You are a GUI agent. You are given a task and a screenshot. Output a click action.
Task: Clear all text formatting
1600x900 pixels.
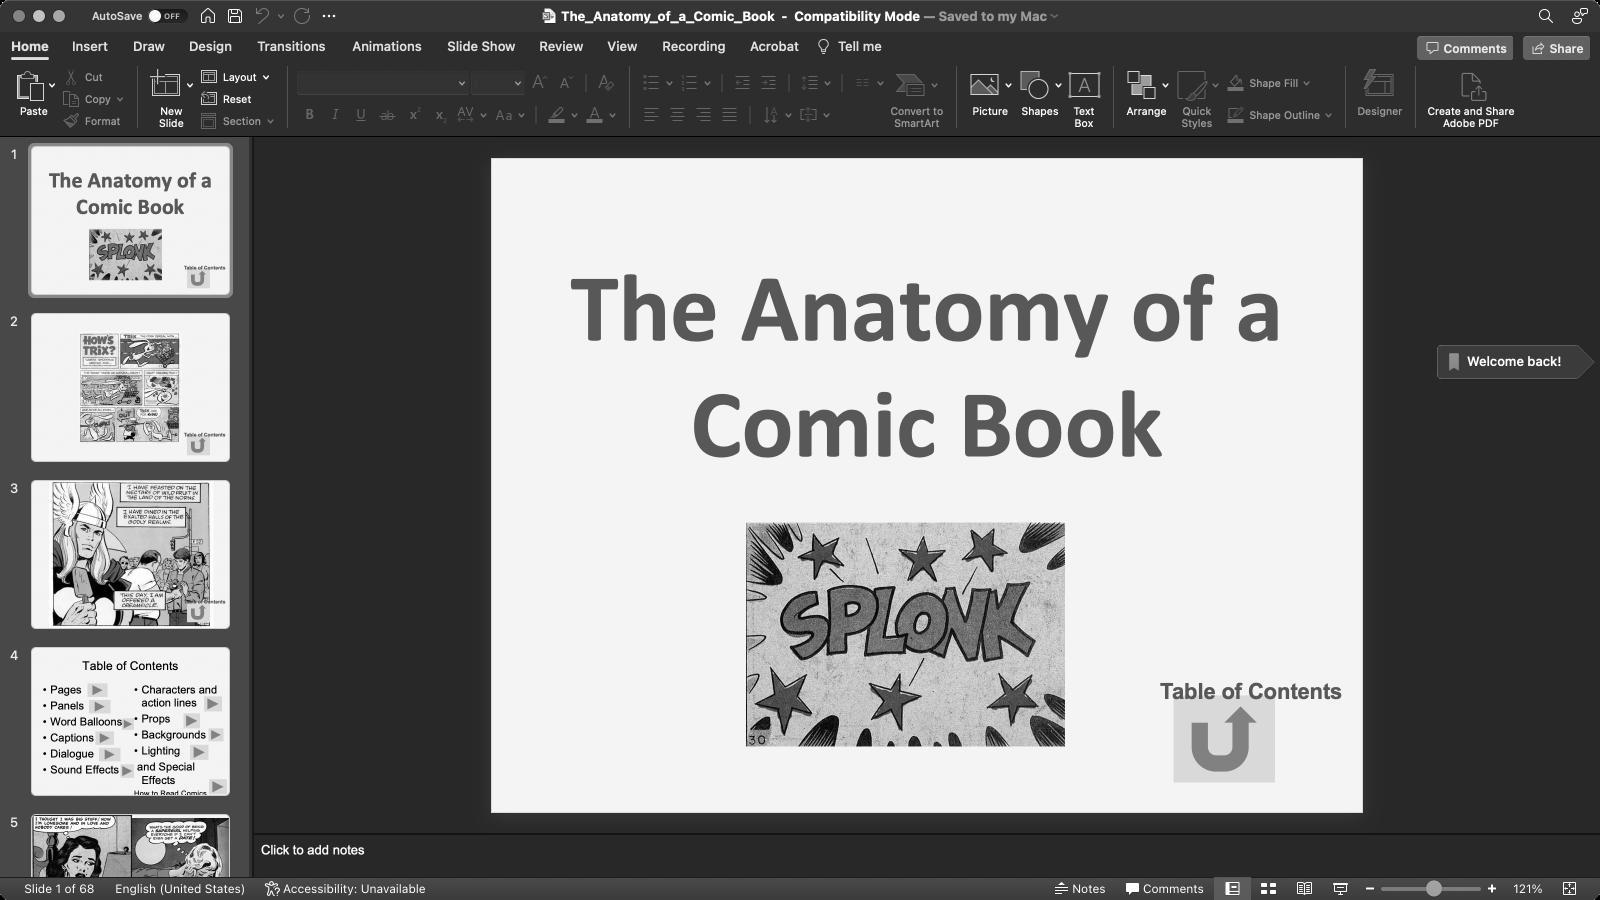click(605, 83)
